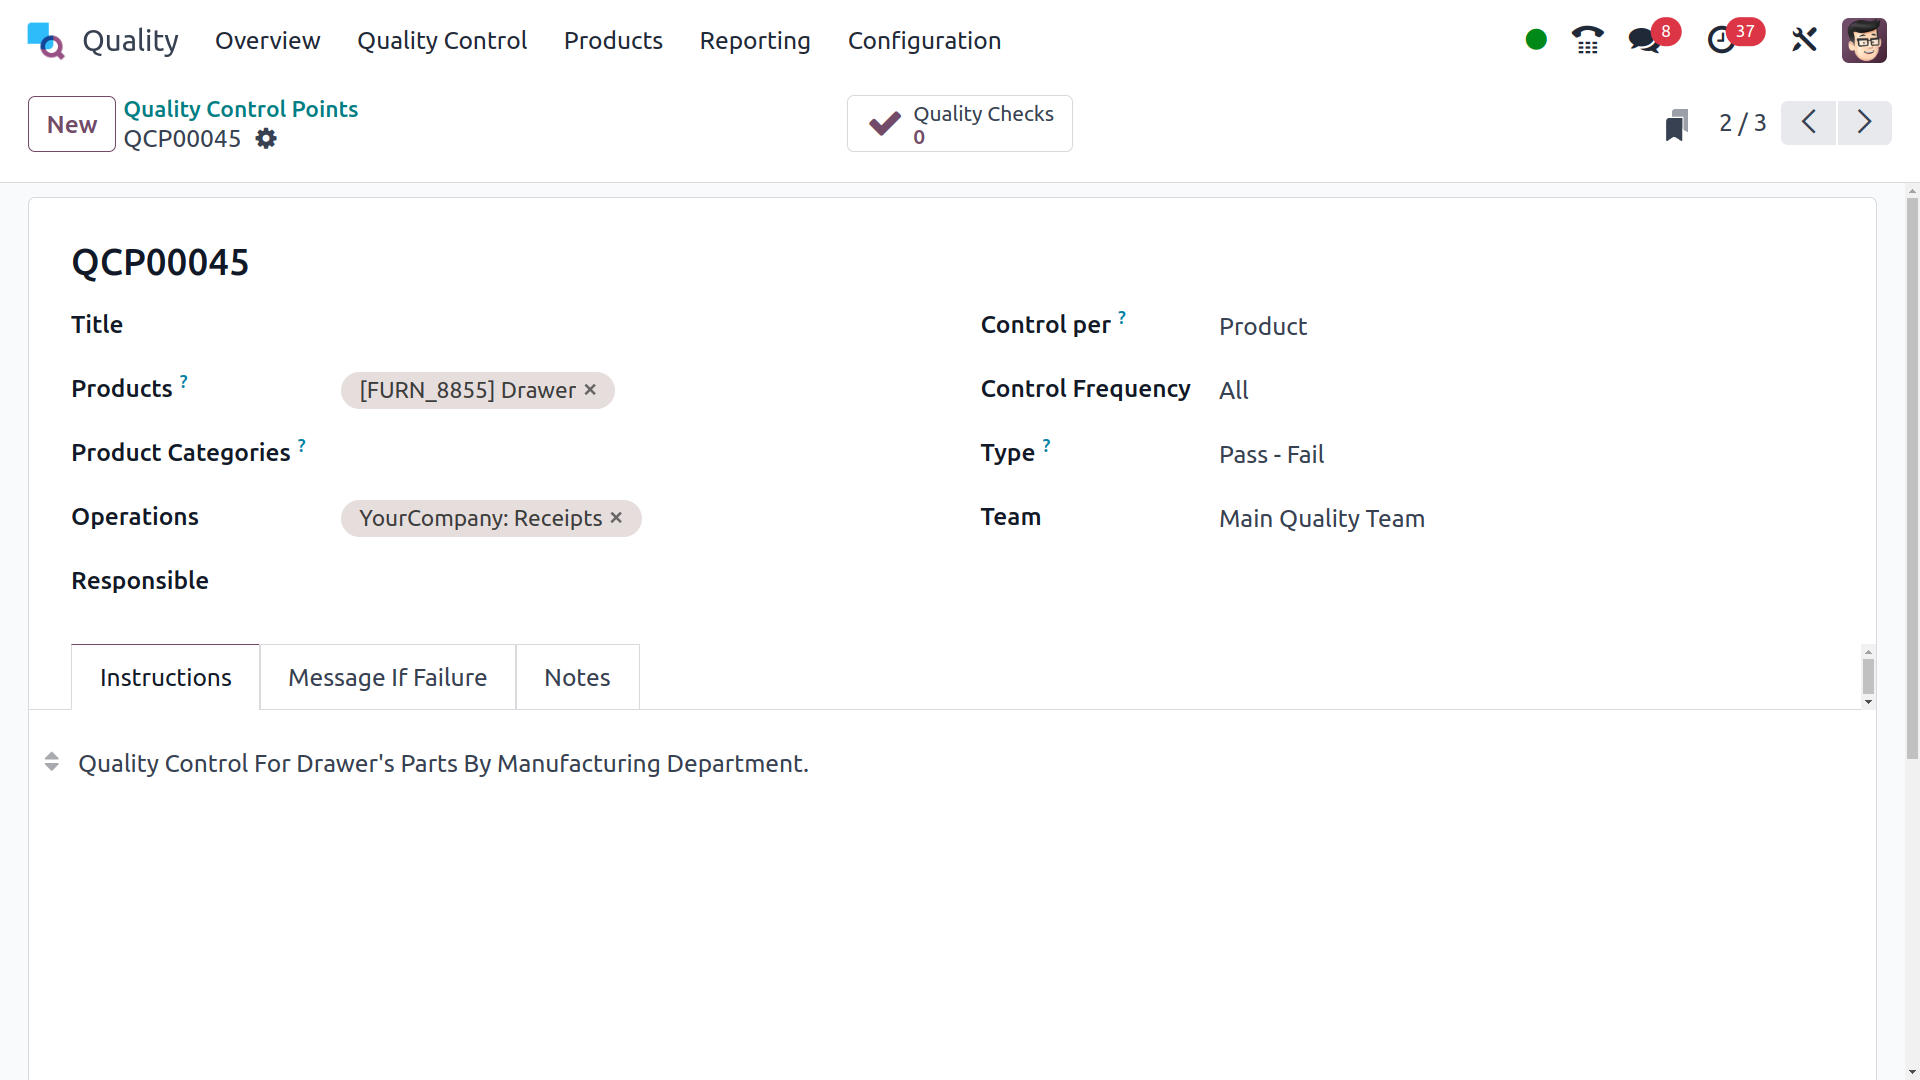Screen dimensions: 1920x1080
Task: Remove the [FURN_8855] Drawer product tag
Action: pyautogui.click(x=591, y=390)
